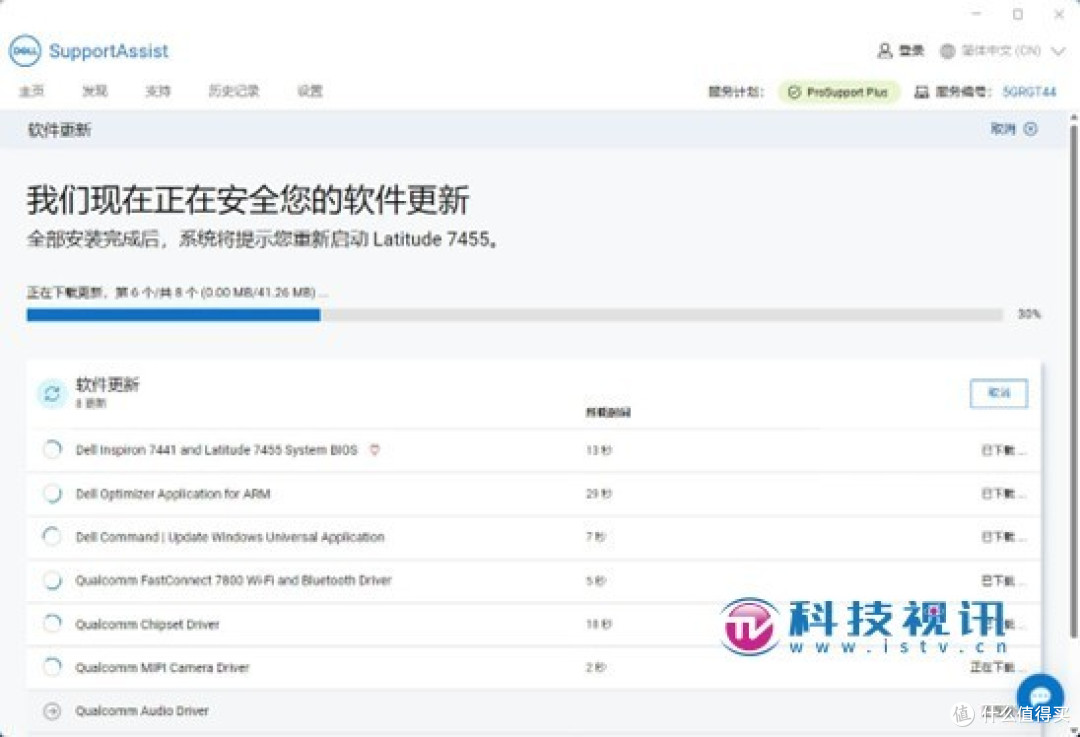Click 13 秒 time for System BIOS
The height and width of the screenshot is (737, 1080).
pos(599,450)
